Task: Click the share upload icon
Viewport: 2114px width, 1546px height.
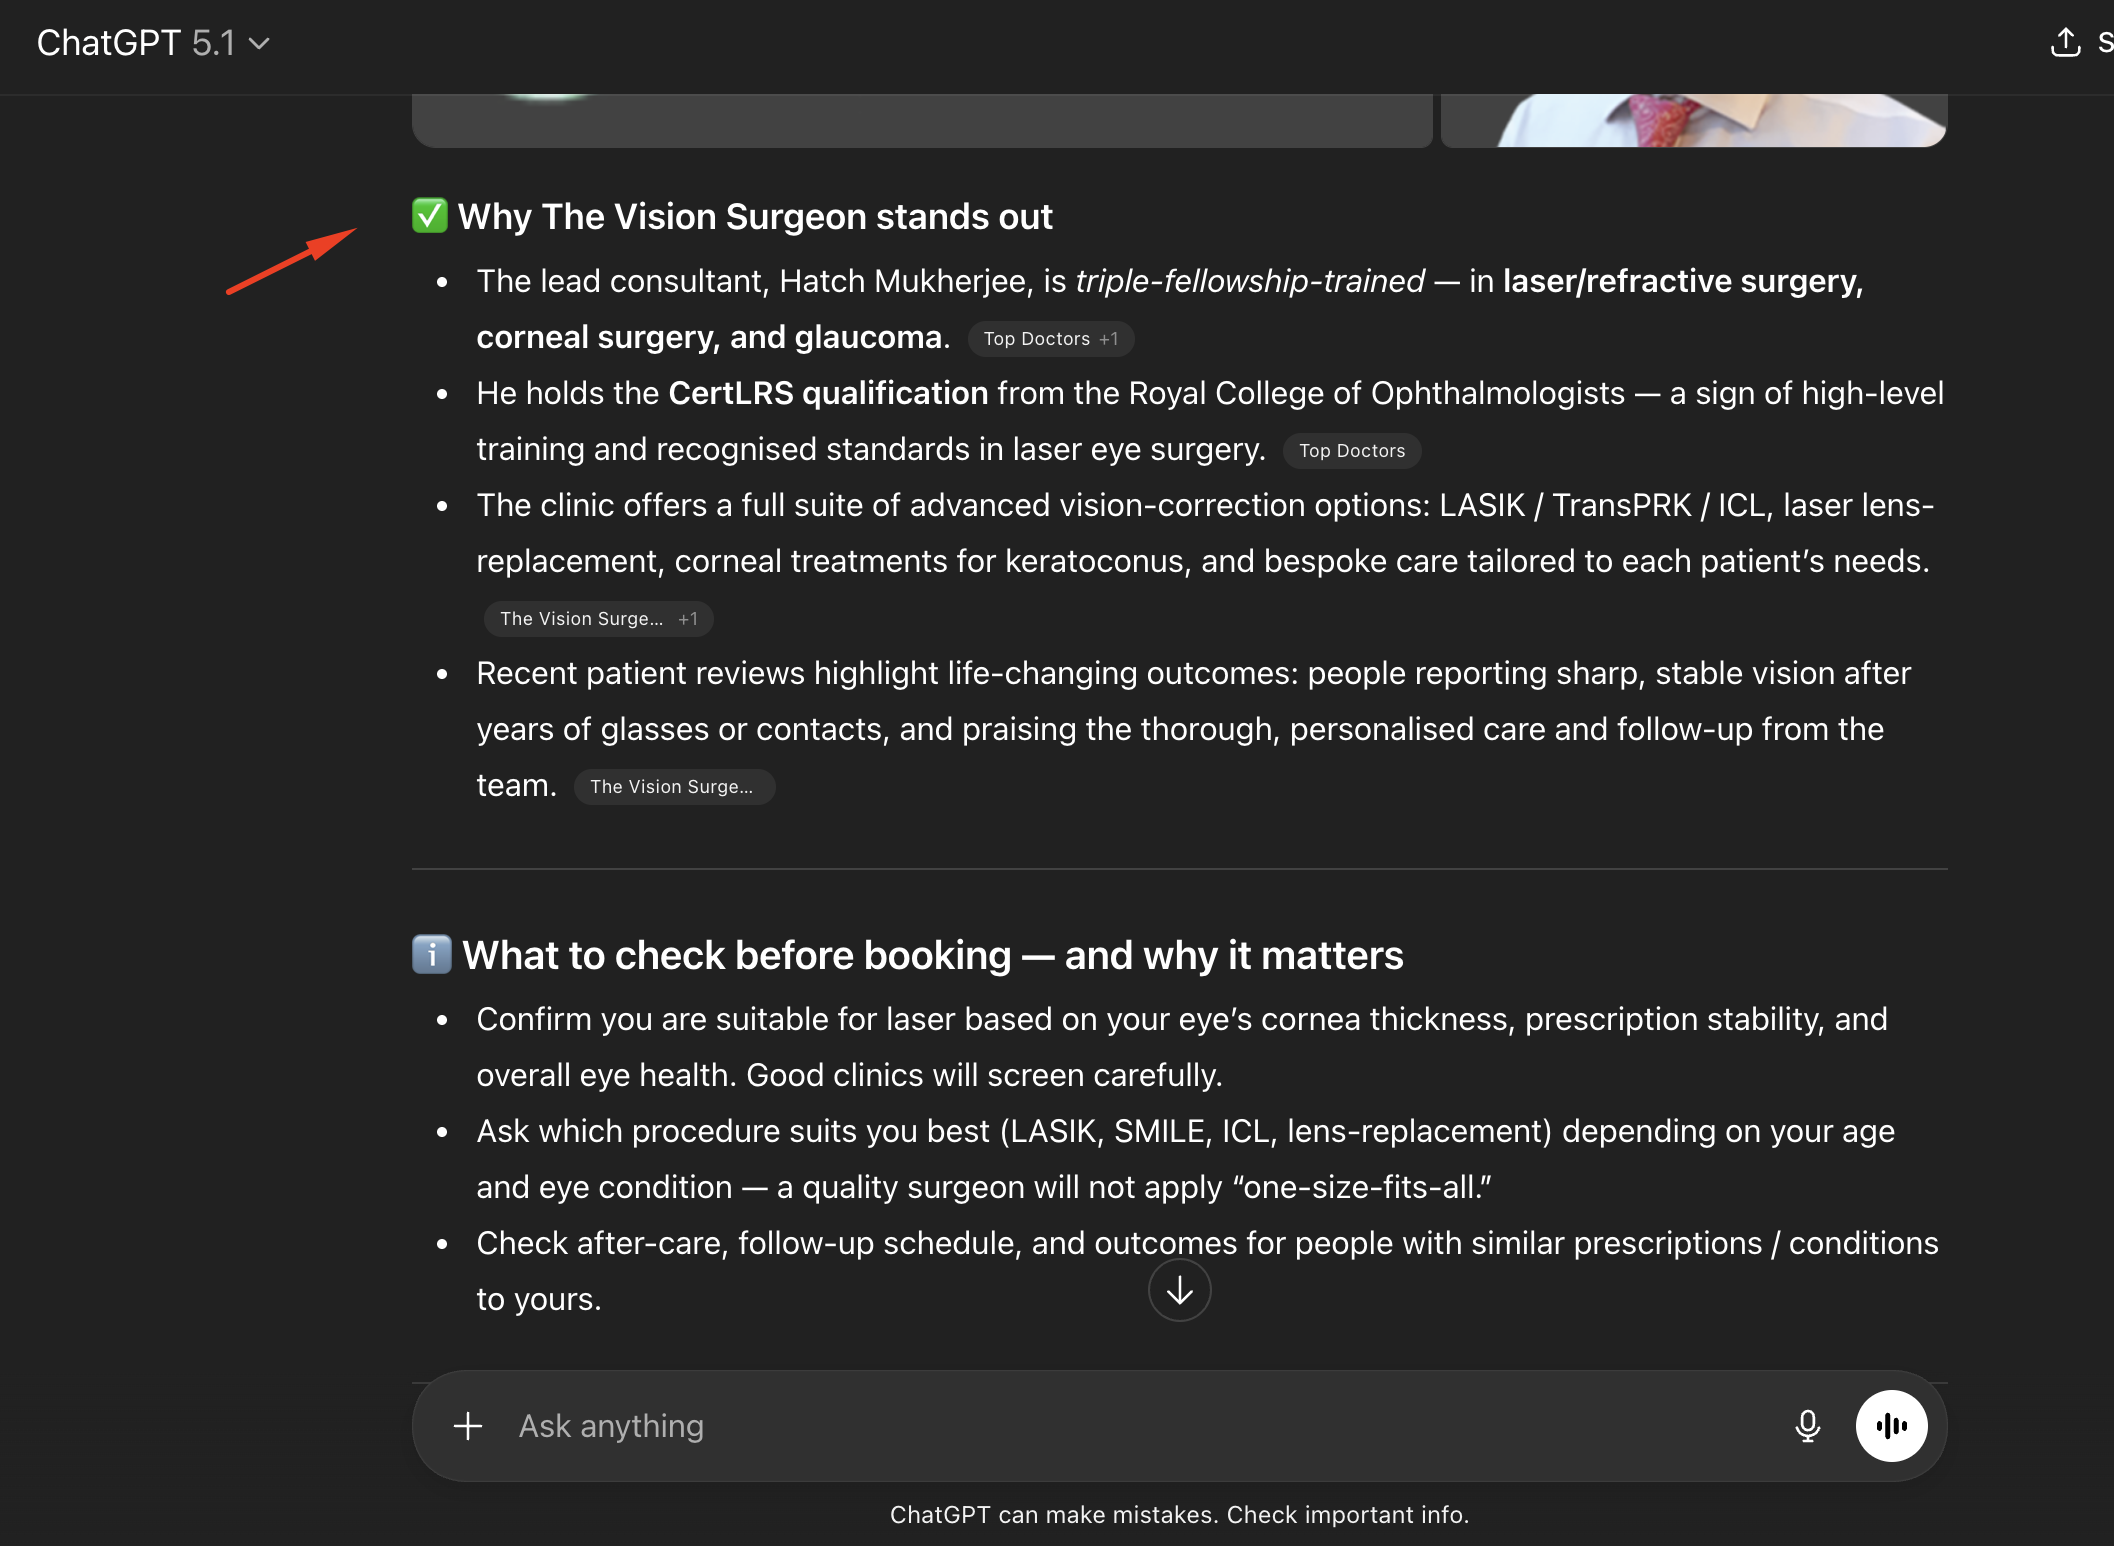Action: pyautogui.click(x=2065, y=43)
